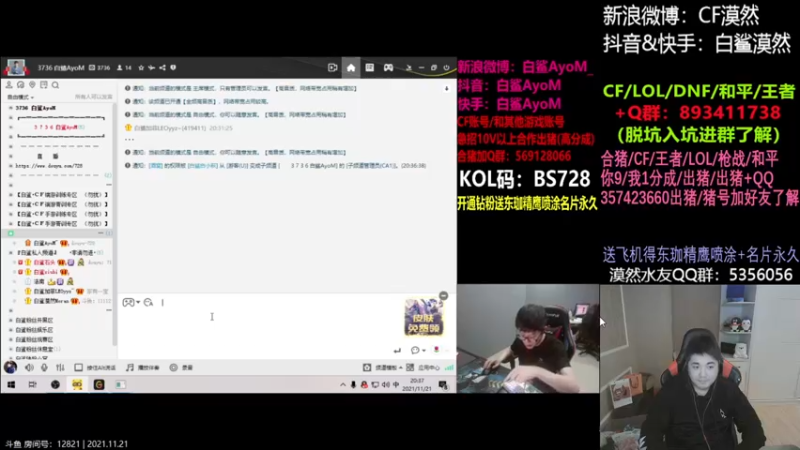This screenshot has height=450, width=800.
Task: Open the audio mixer settings icon
Action: pyautogui.click(x=60, y=367)
